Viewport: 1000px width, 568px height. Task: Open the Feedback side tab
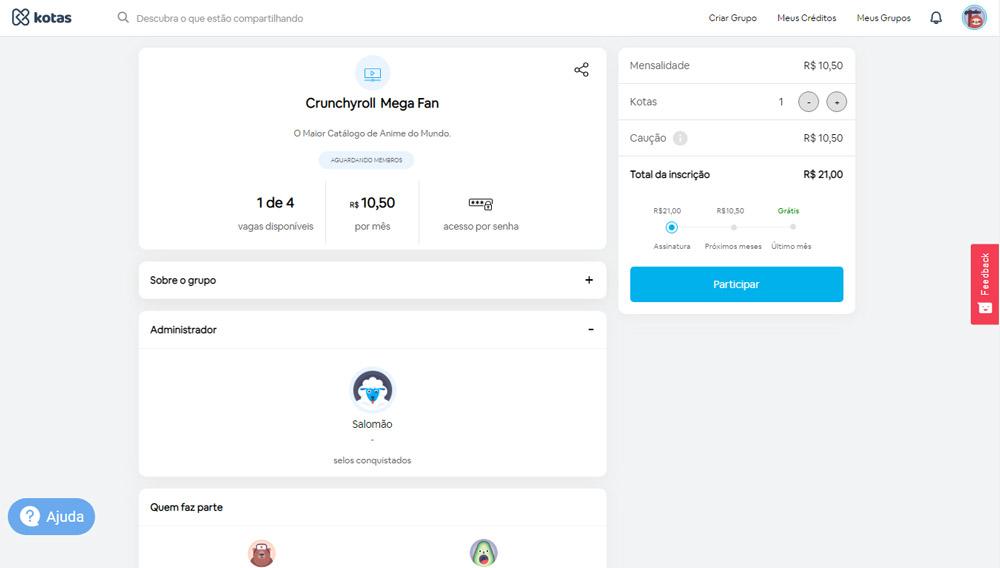985,284
